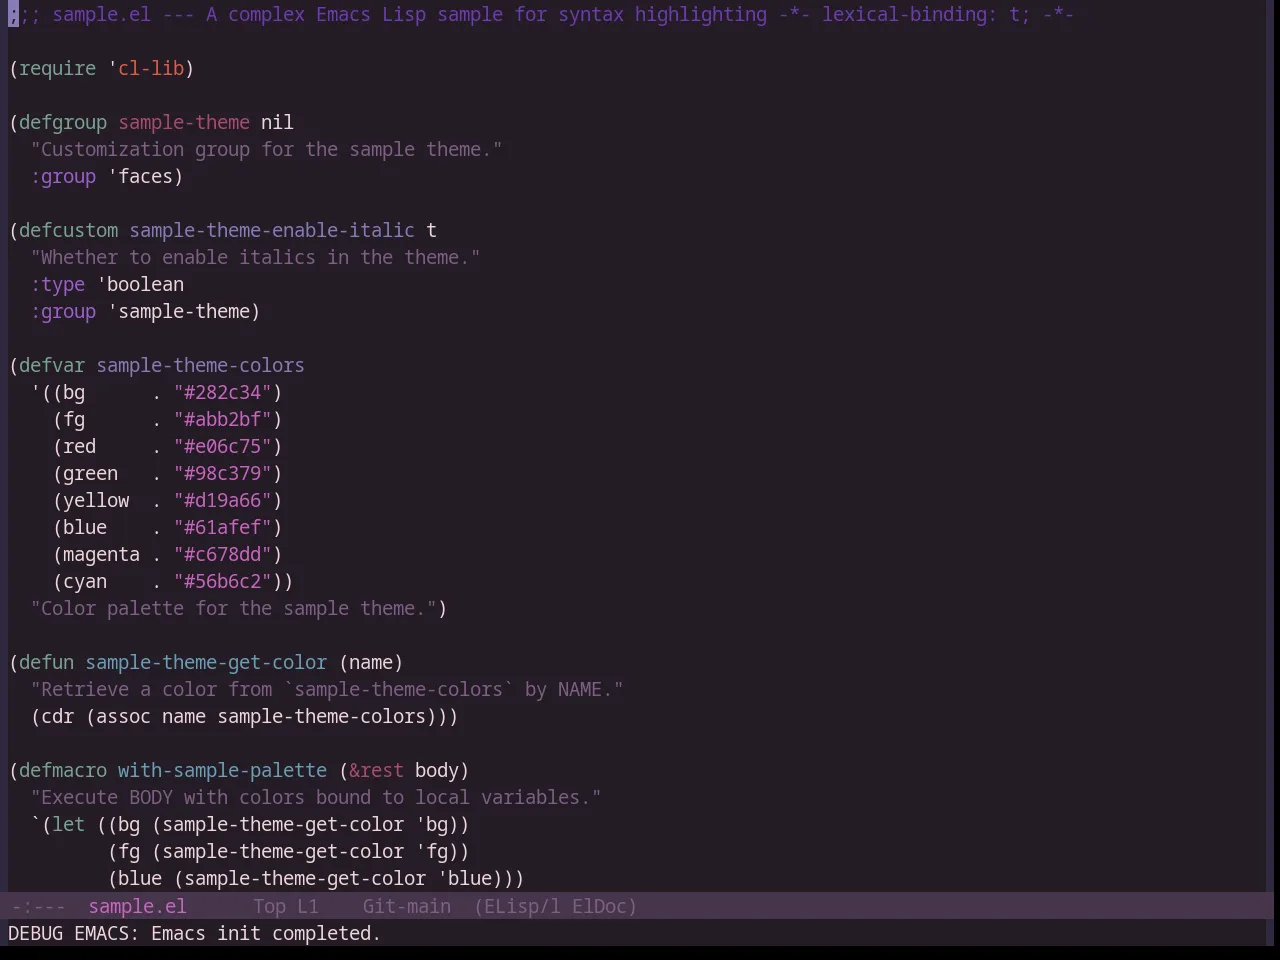Click the assoc call in function body
Viewport: 1280px width, 960px height.
point(123,716)
